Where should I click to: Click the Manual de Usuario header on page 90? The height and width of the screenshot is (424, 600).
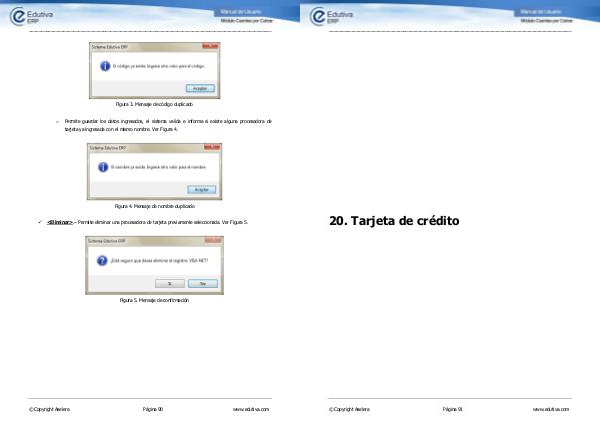point(244,11)
